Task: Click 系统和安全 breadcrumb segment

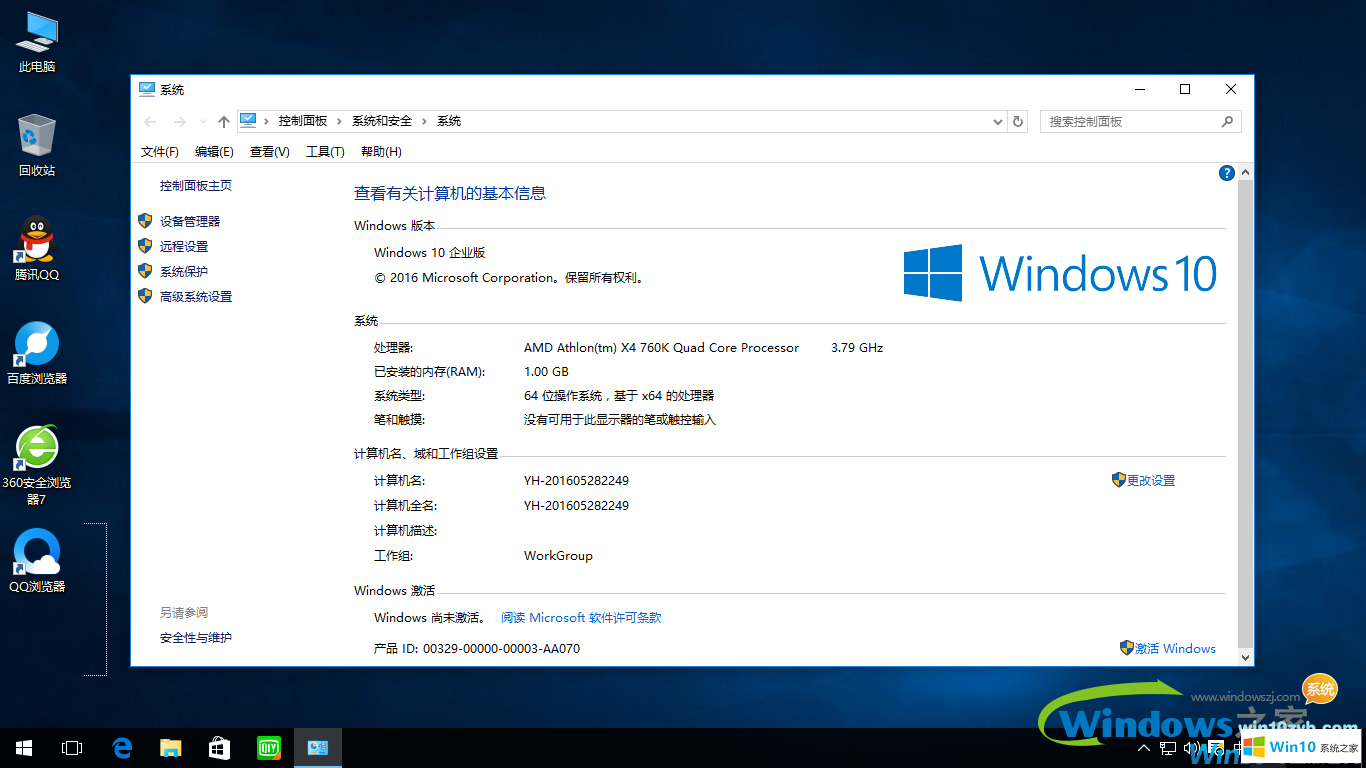Action: pyautogui.click(x=382, y=121)
